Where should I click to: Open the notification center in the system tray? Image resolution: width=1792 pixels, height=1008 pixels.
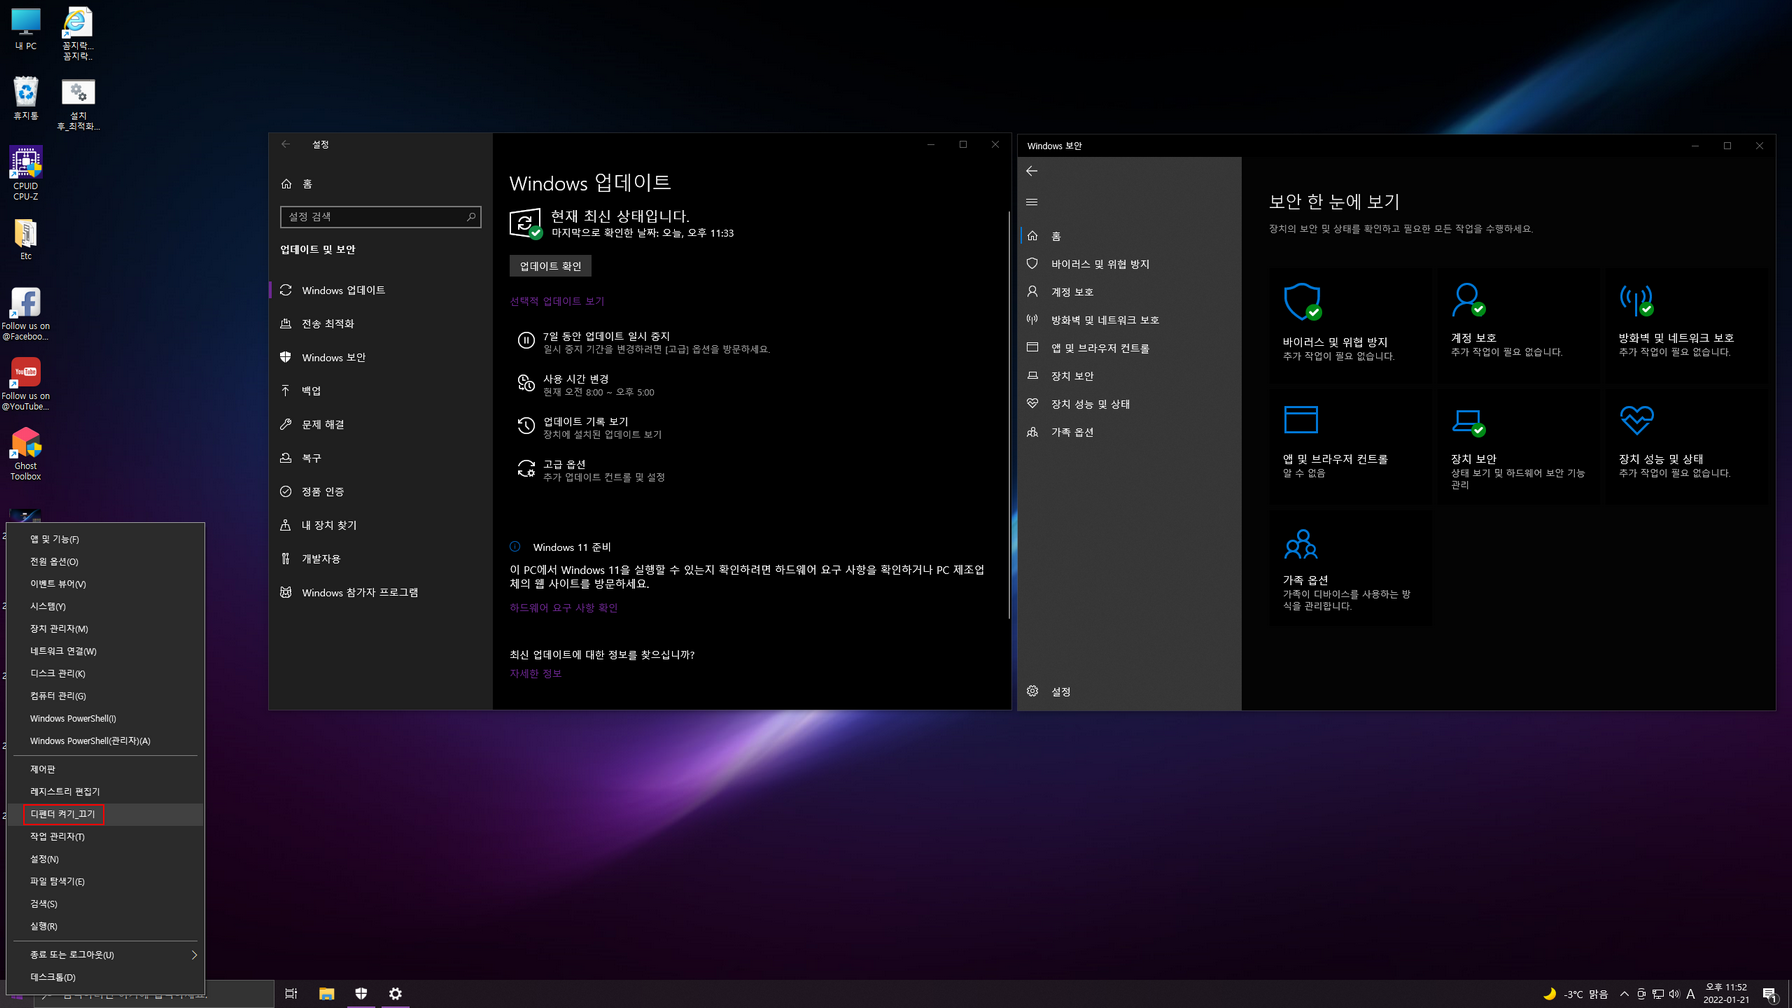1769,994
